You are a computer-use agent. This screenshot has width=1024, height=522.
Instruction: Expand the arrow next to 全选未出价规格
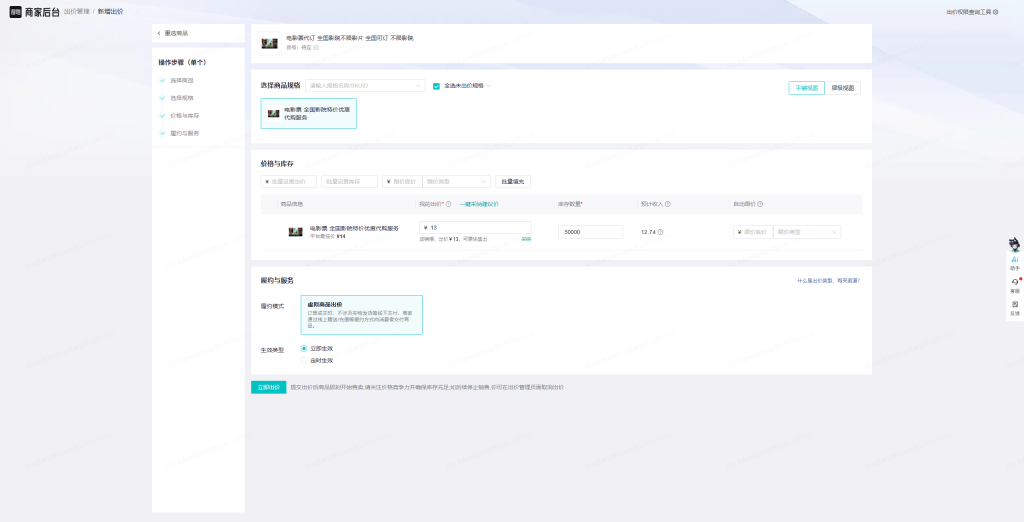(x=489, y=86)
